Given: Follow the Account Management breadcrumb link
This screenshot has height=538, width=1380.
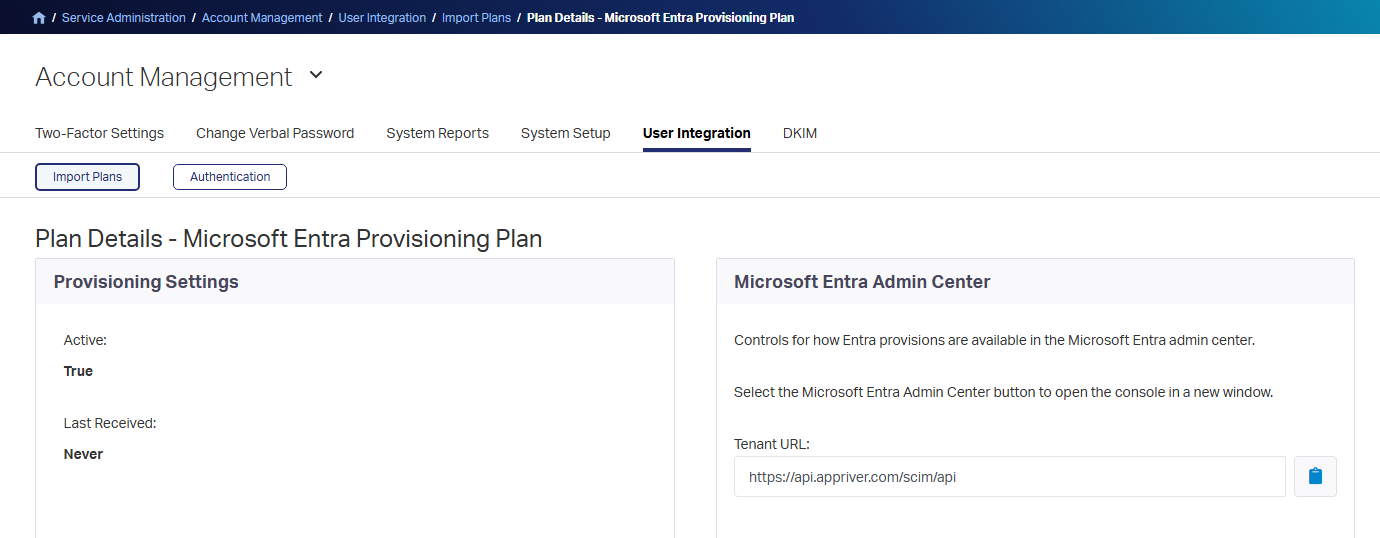Looking at the screenshot, I should point(262,18).
